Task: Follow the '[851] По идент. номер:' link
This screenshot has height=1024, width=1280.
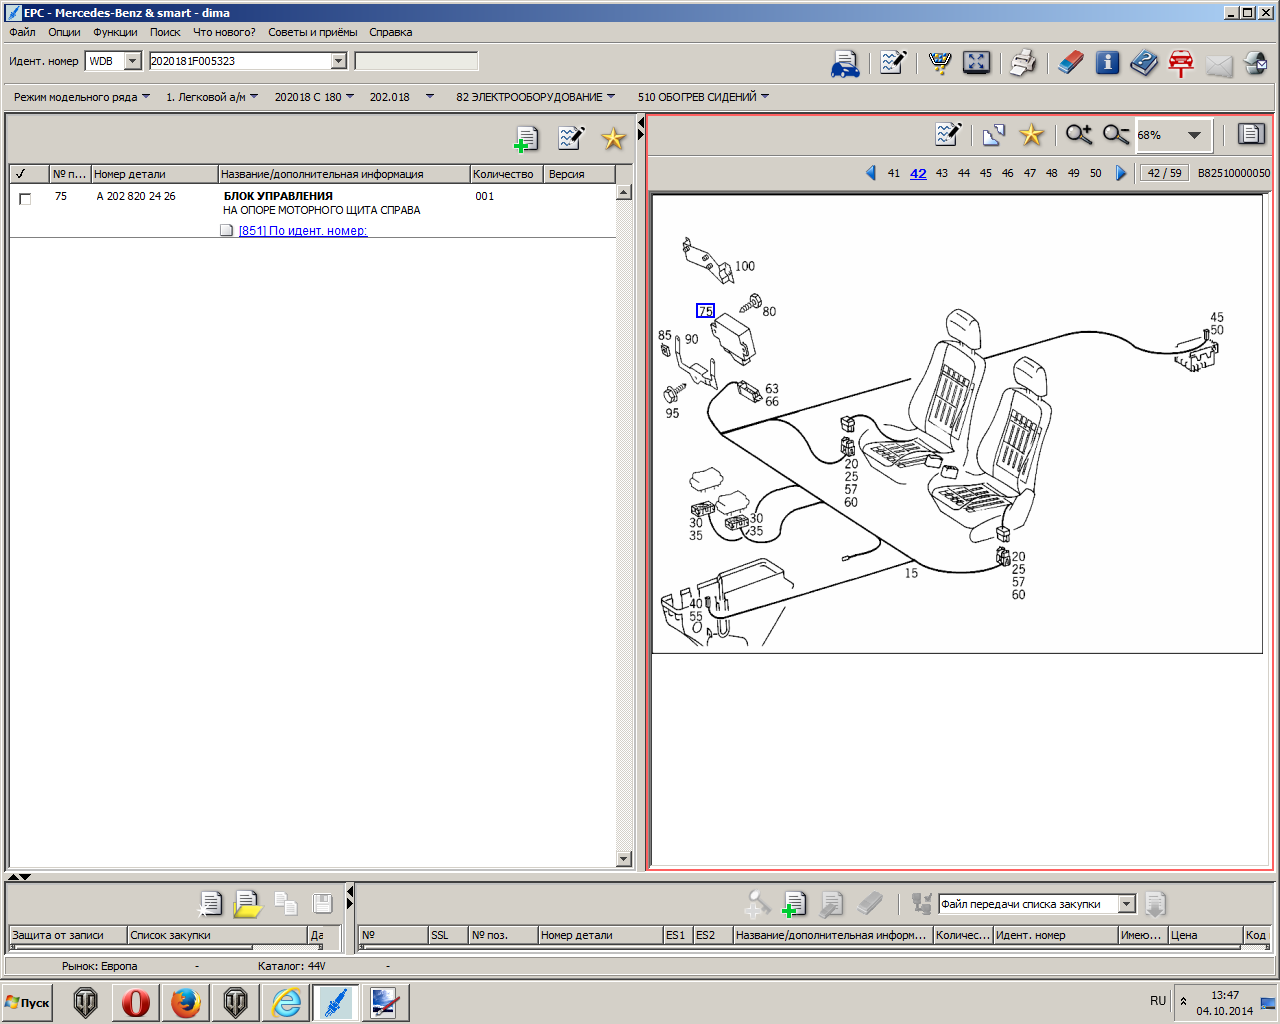Action: (303, 231)
